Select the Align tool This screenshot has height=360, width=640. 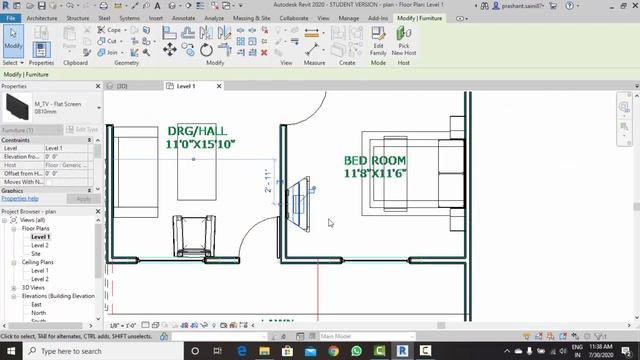pos(169,33)
